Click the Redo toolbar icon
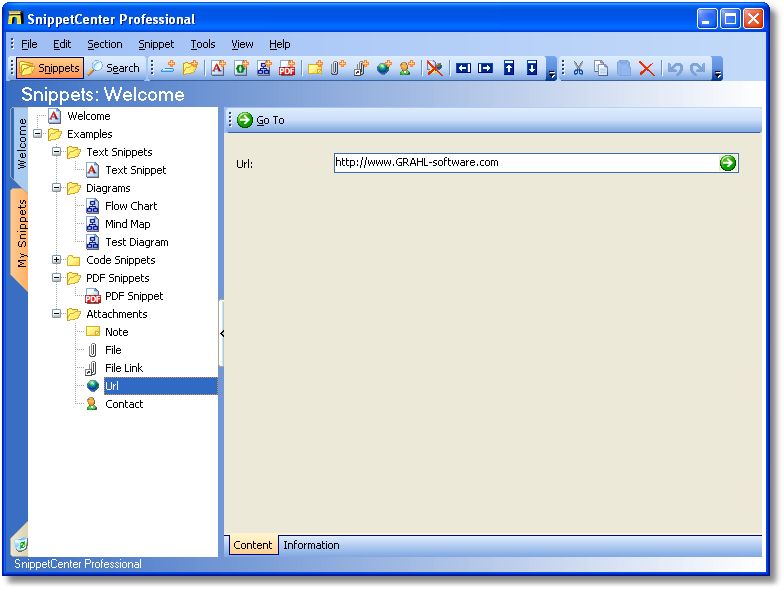Viewport: 784px width, 590px height. (698, 68)
